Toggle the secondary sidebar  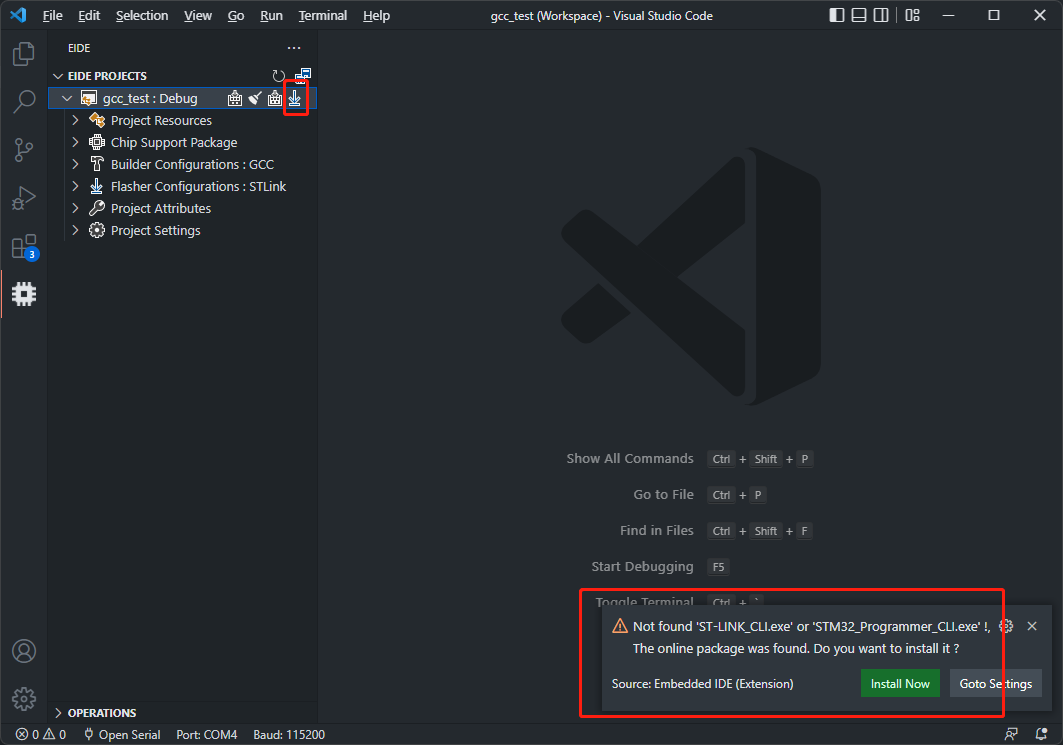pos(882,15)
